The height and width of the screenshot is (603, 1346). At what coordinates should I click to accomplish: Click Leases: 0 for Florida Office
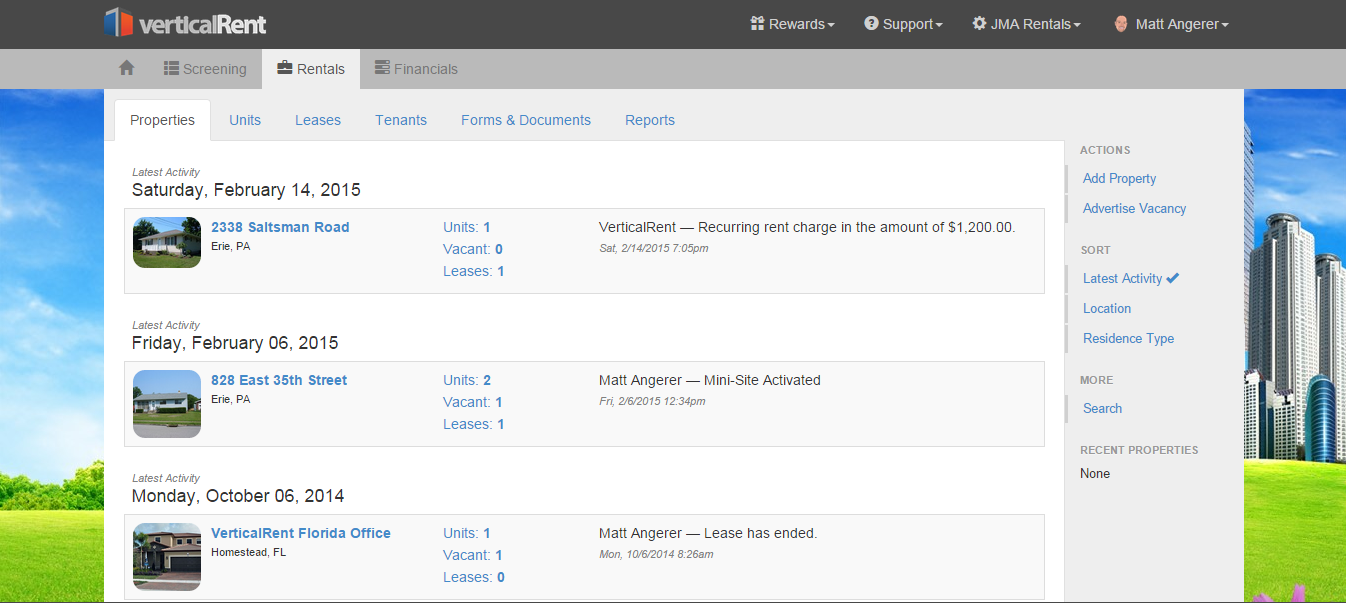pos(474,577)
